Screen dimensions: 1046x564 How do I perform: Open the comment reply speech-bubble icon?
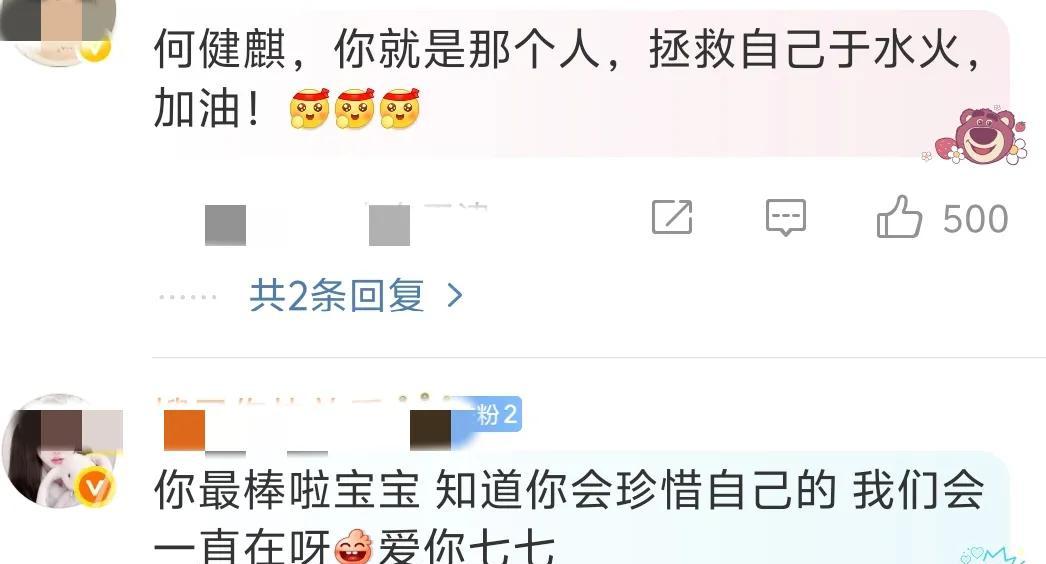coord(786,217)
